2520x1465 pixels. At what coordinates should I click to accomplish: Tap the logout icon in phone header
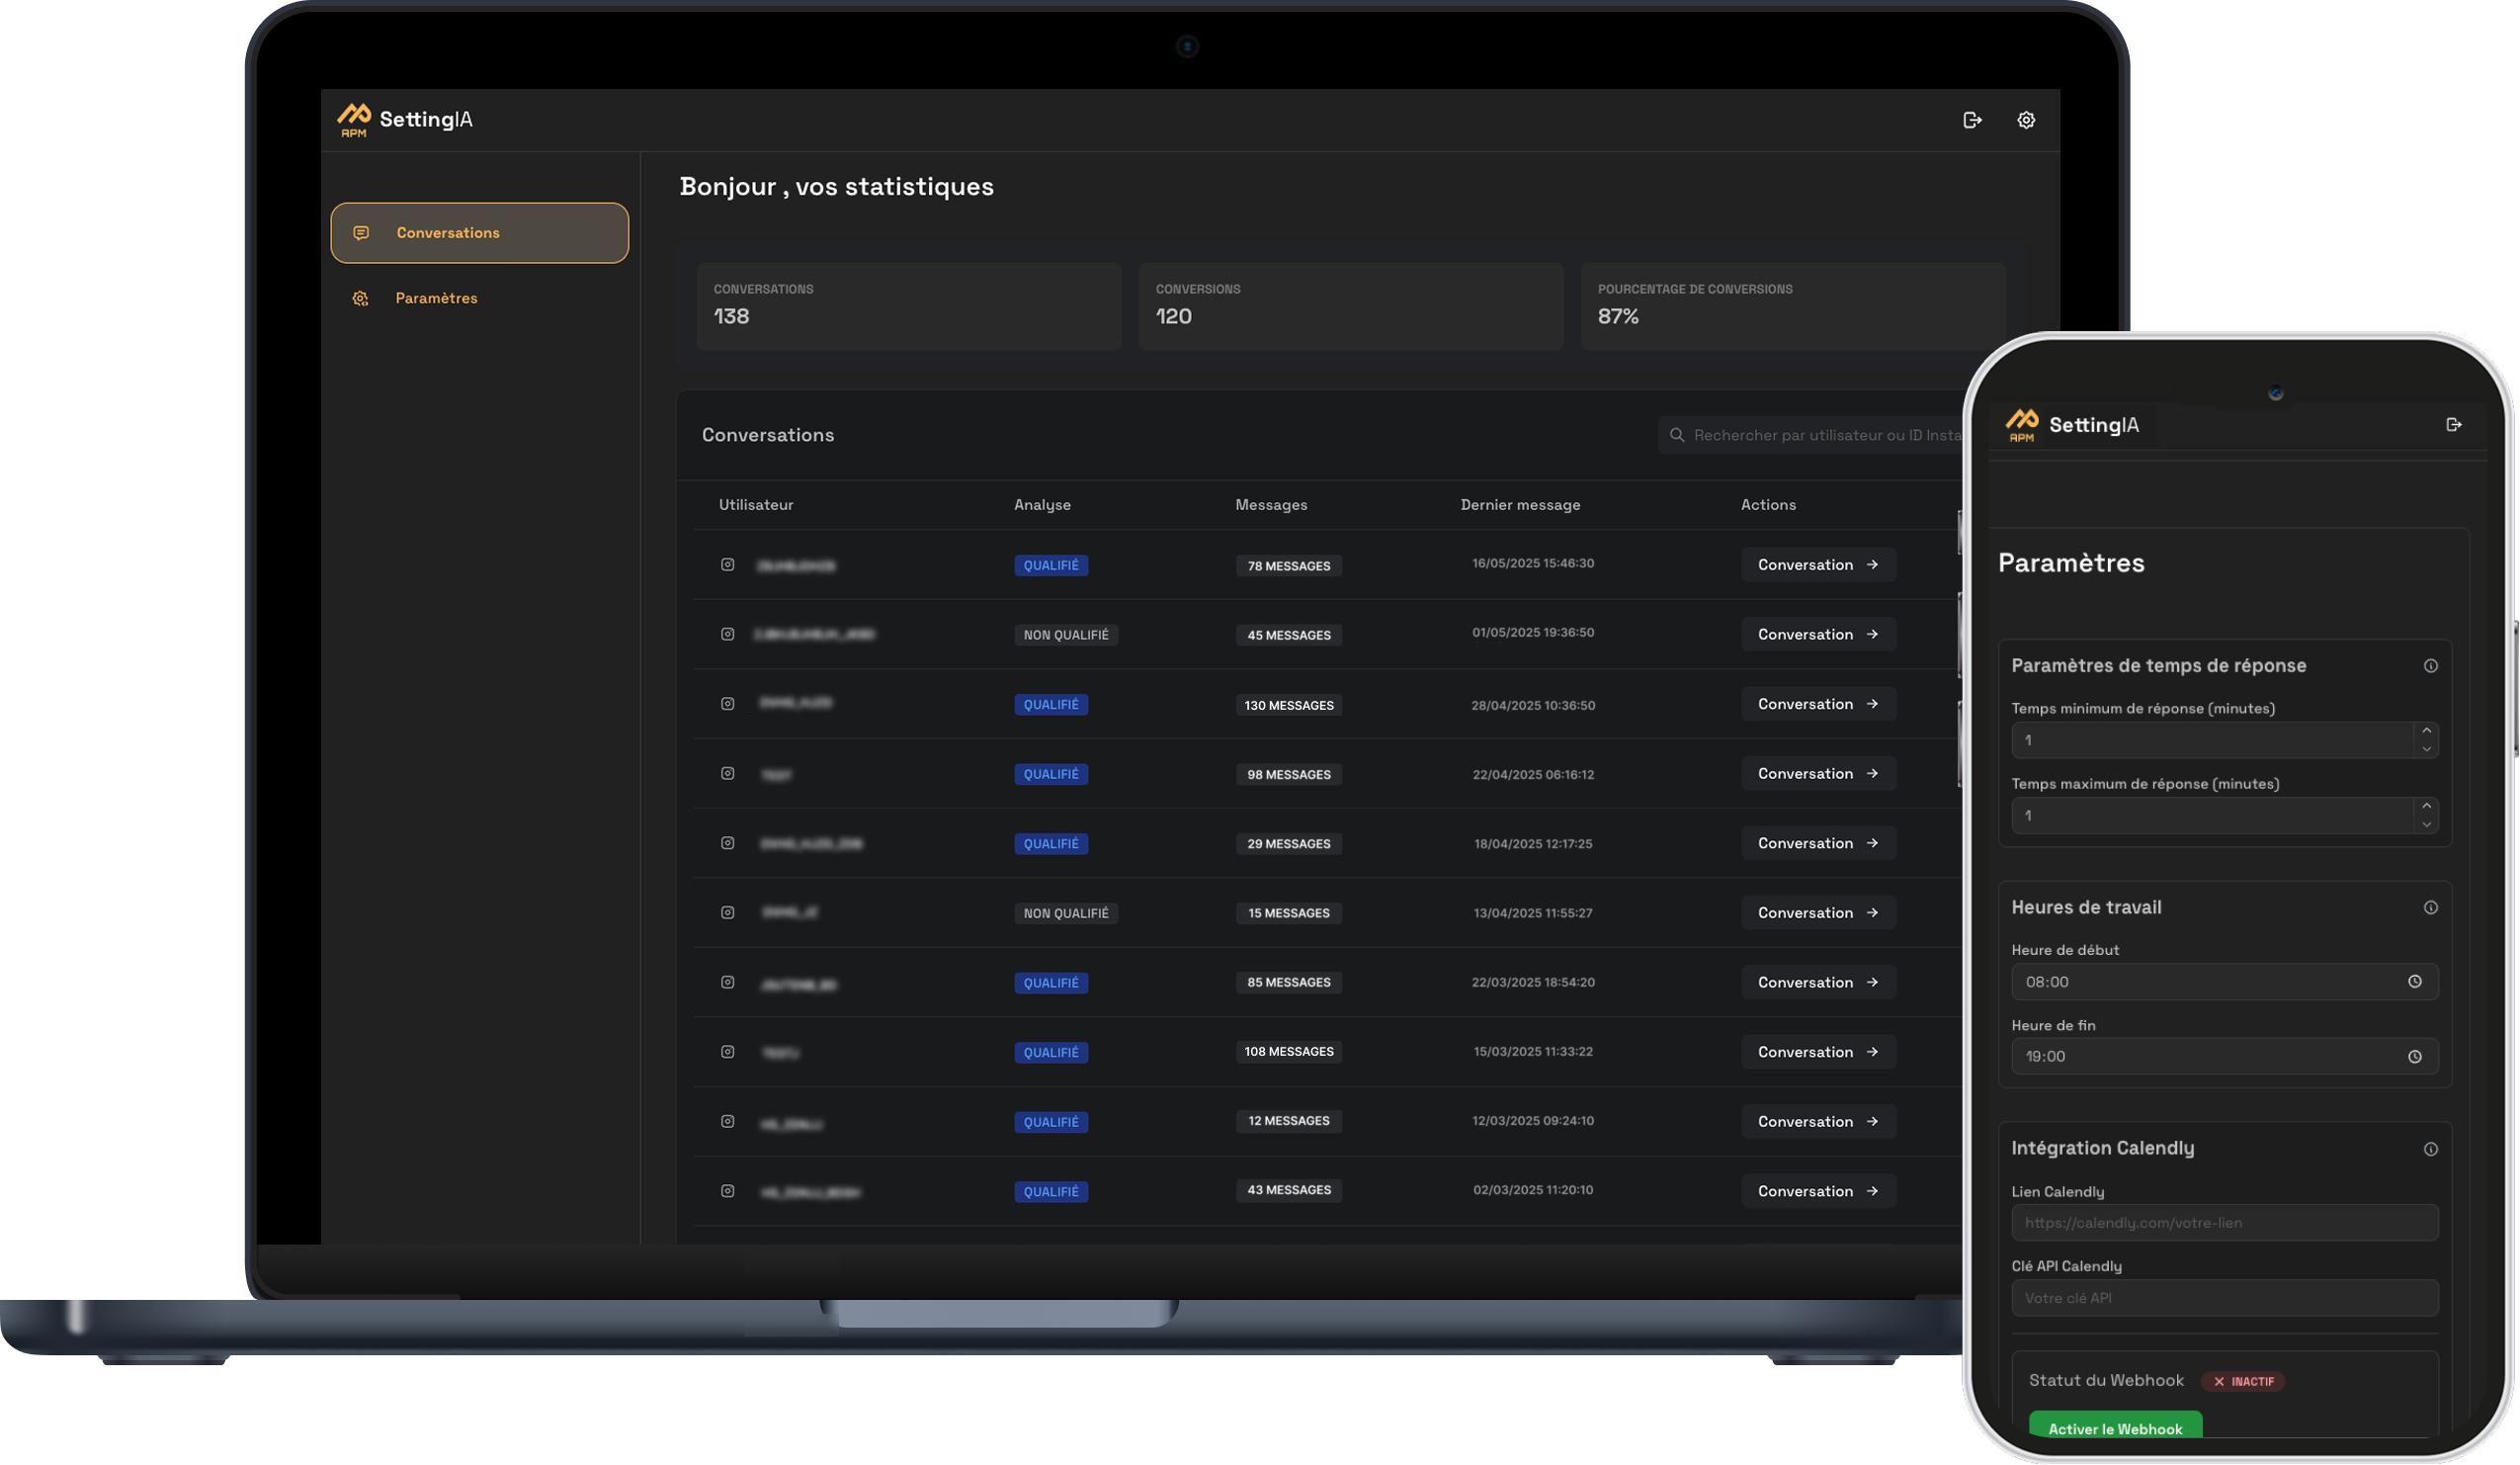pos(2453,425)
